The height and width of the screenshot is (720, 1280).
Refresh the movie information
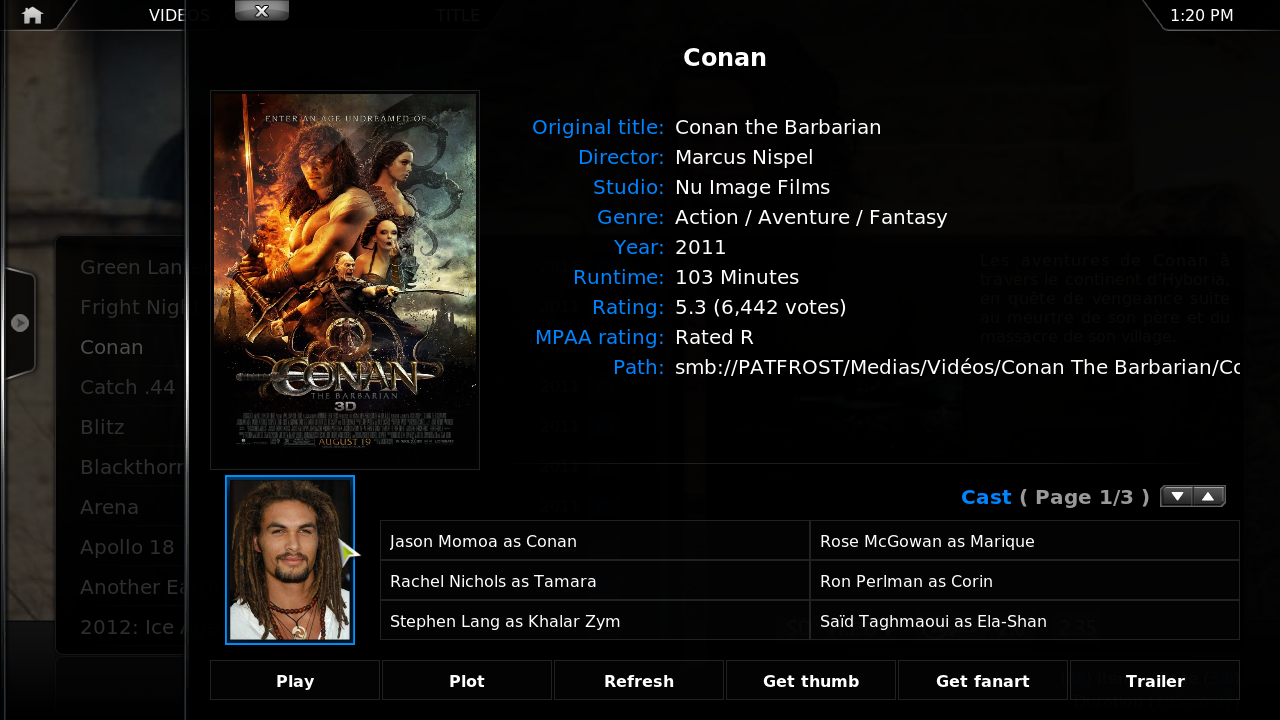(x=639, y=680)
